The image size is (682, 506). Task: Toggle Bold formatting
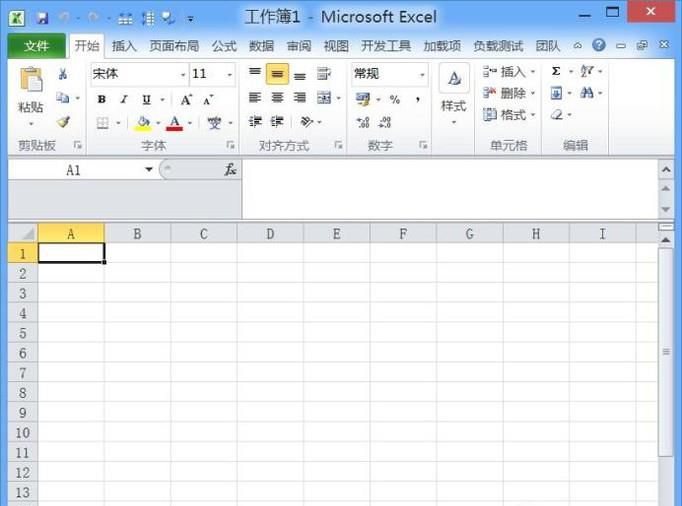102,99
